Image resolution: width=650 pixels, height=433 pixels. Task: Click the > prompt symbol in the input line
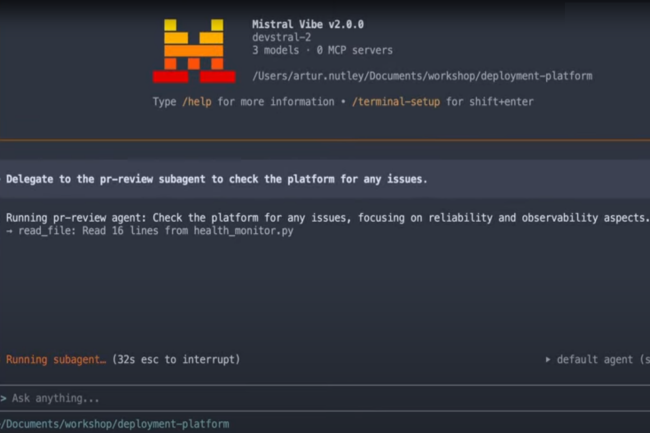(4, 398)
